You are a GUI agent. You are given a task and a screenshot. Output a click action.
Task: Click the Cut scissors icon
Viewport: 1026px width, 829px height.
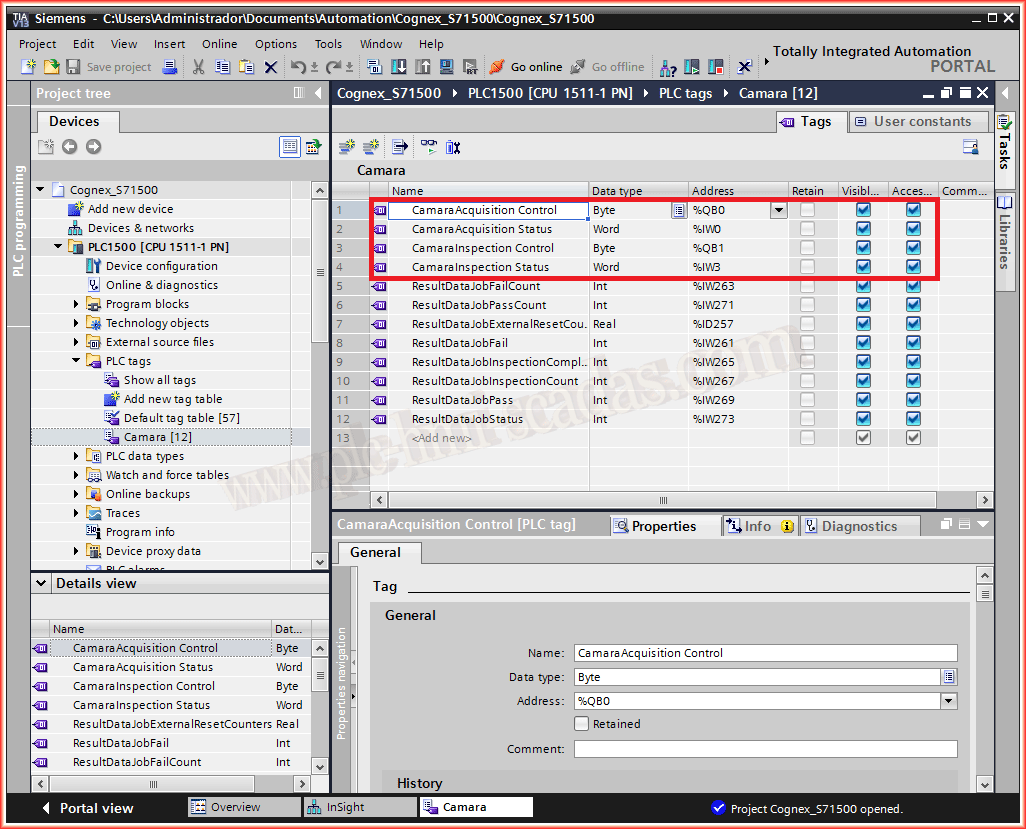(198, 67)
